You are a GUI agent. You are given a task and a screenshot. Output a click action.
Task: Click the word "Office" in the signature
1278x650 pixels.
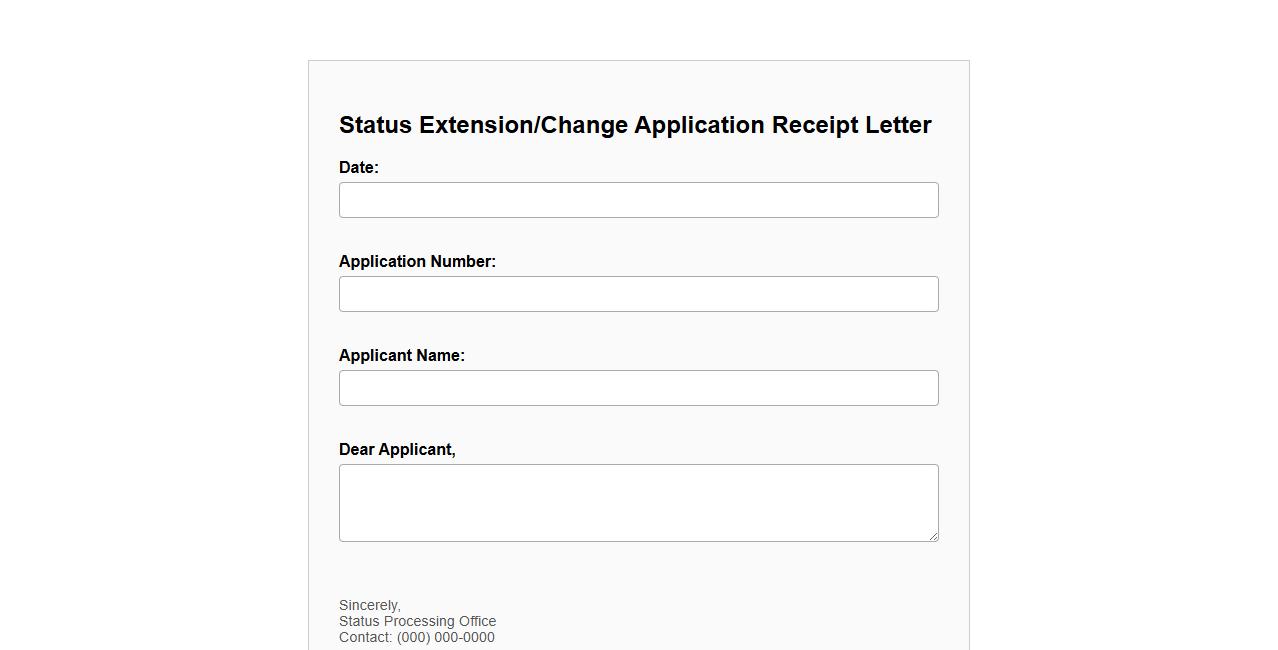477,622
